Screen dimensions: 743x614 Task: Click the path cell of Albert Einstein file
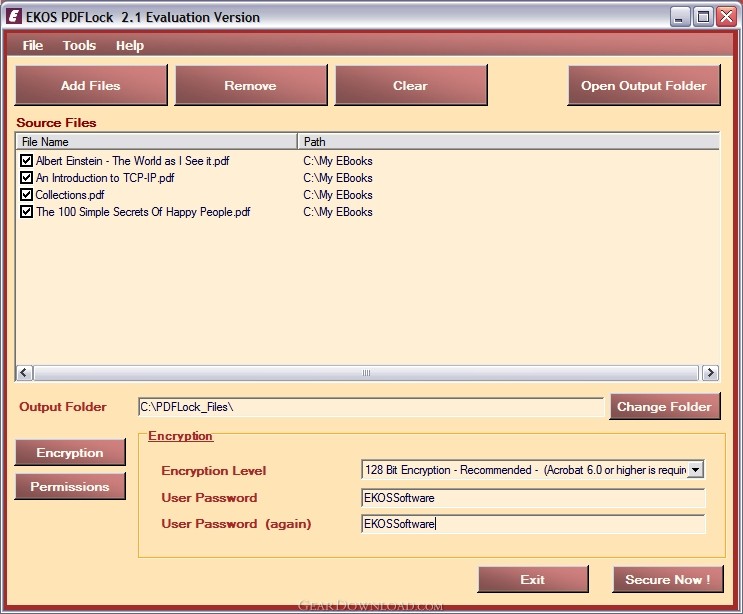tap(338, 161)
